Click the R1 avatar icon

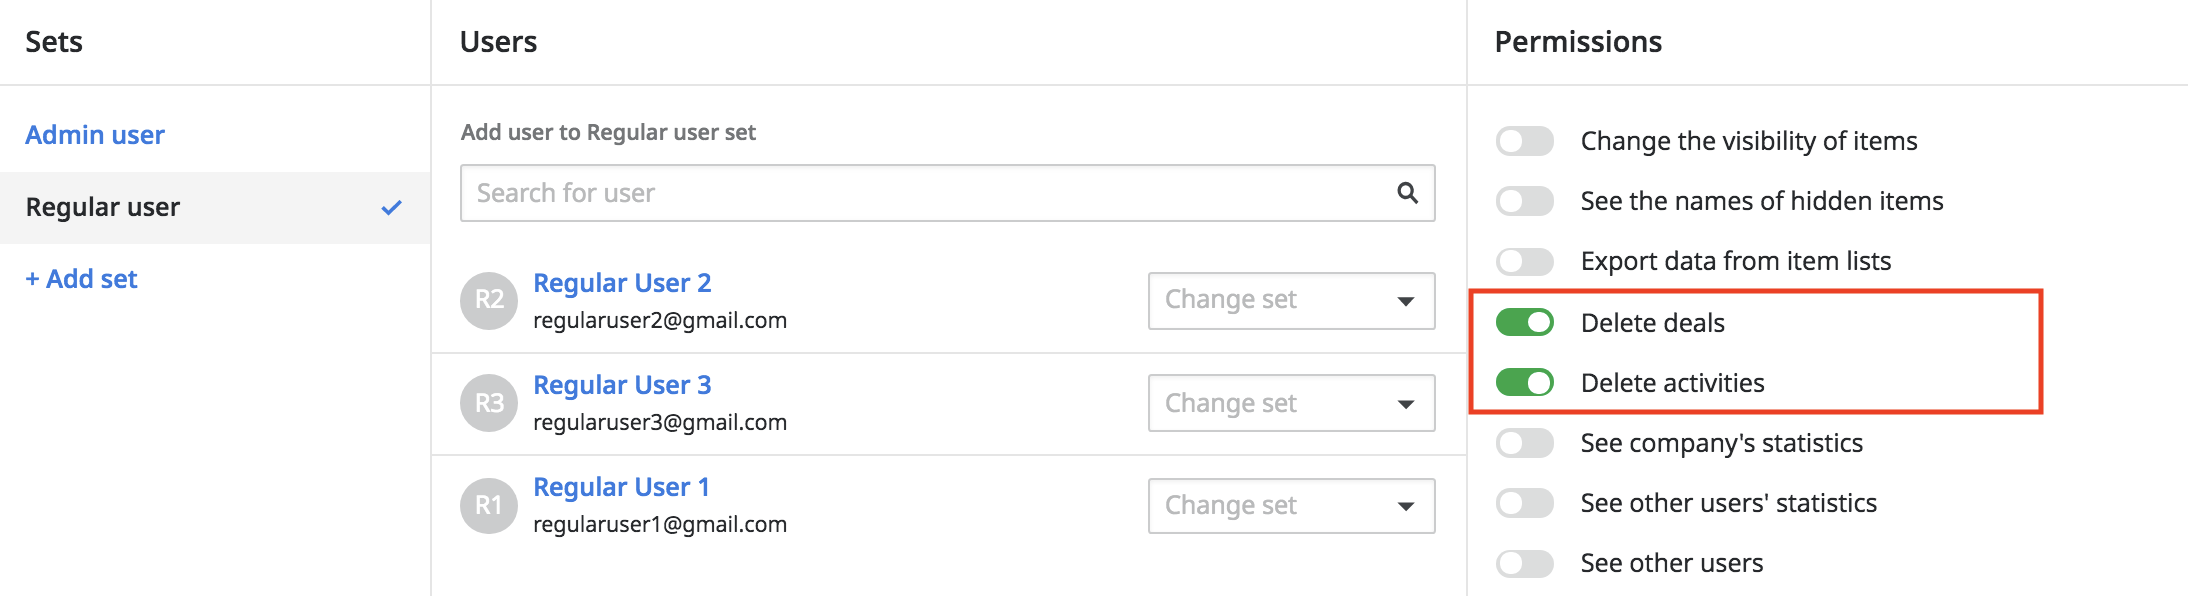[489, 505]
